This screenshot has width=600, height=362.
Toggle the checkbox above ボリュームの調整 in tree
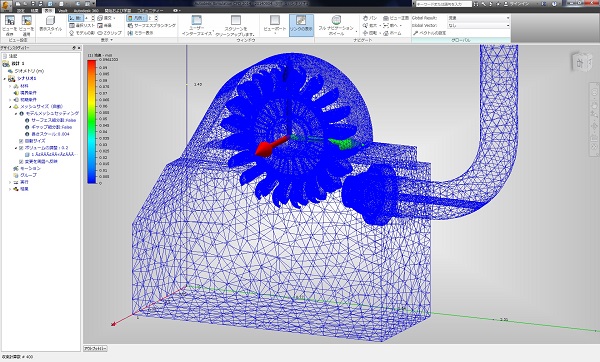click(21, 141)
